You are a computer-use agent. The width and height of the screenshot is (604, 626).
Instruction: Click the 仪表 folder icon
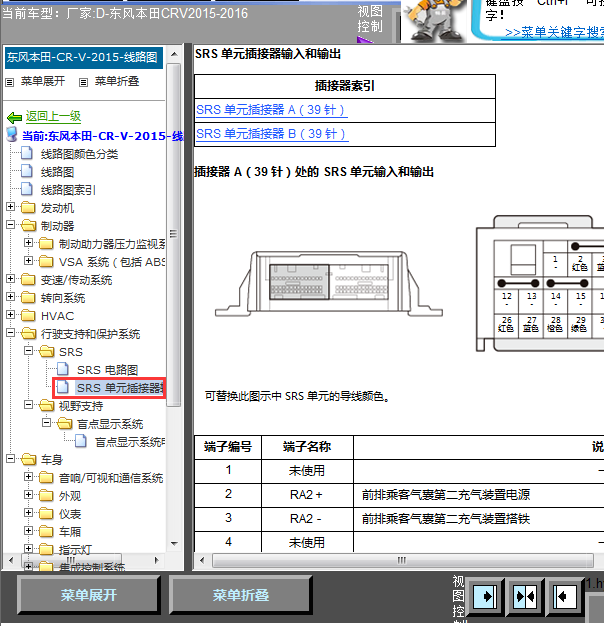tap(46, 513)
